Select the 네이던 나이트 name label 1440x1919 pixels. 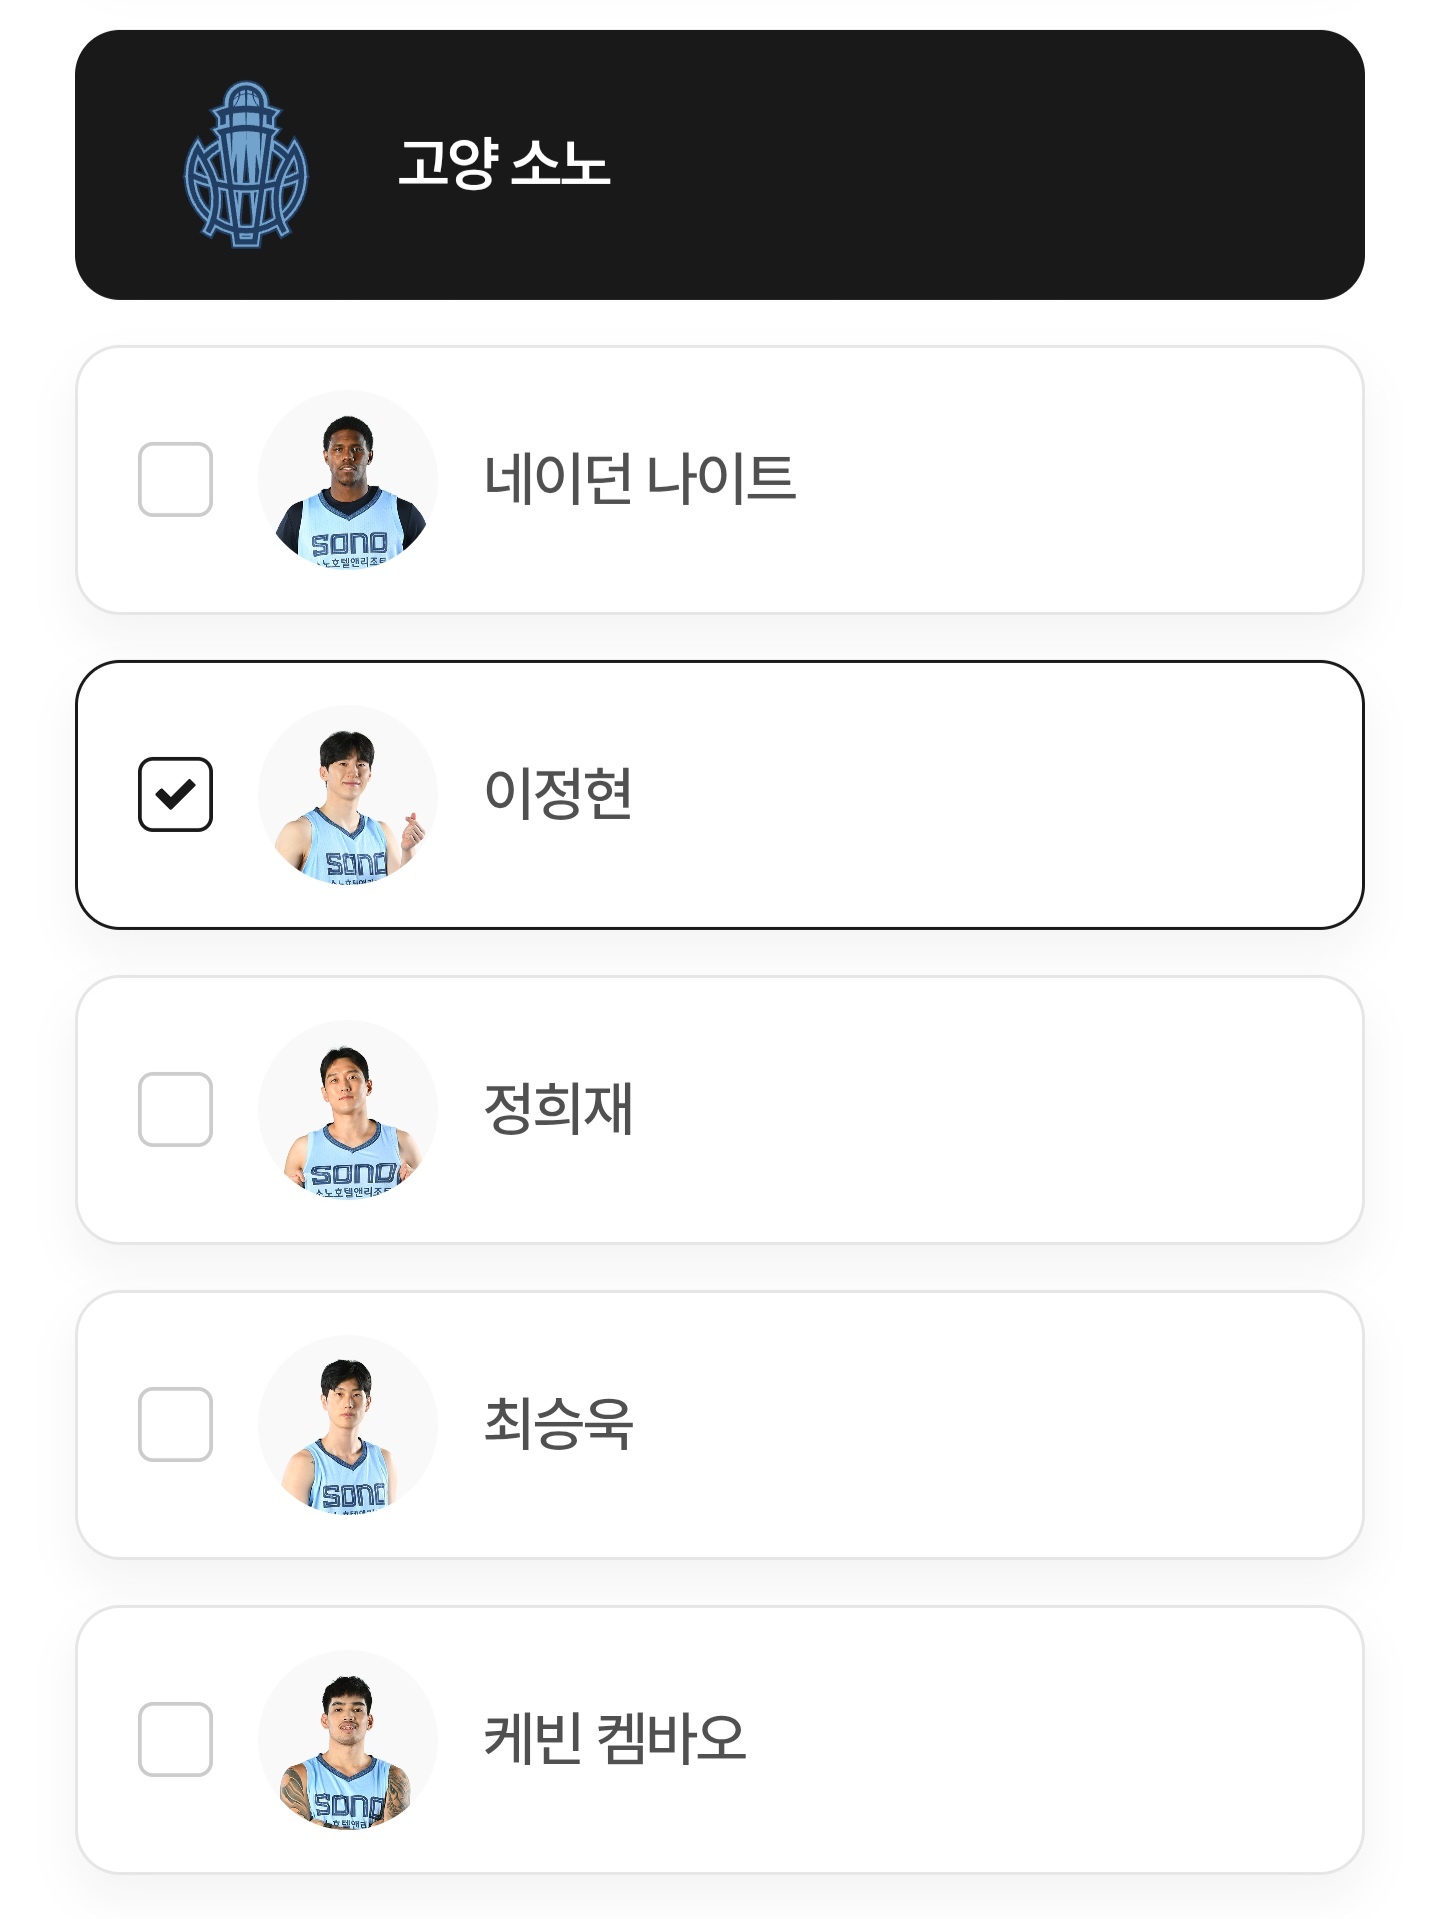(639, 478)
